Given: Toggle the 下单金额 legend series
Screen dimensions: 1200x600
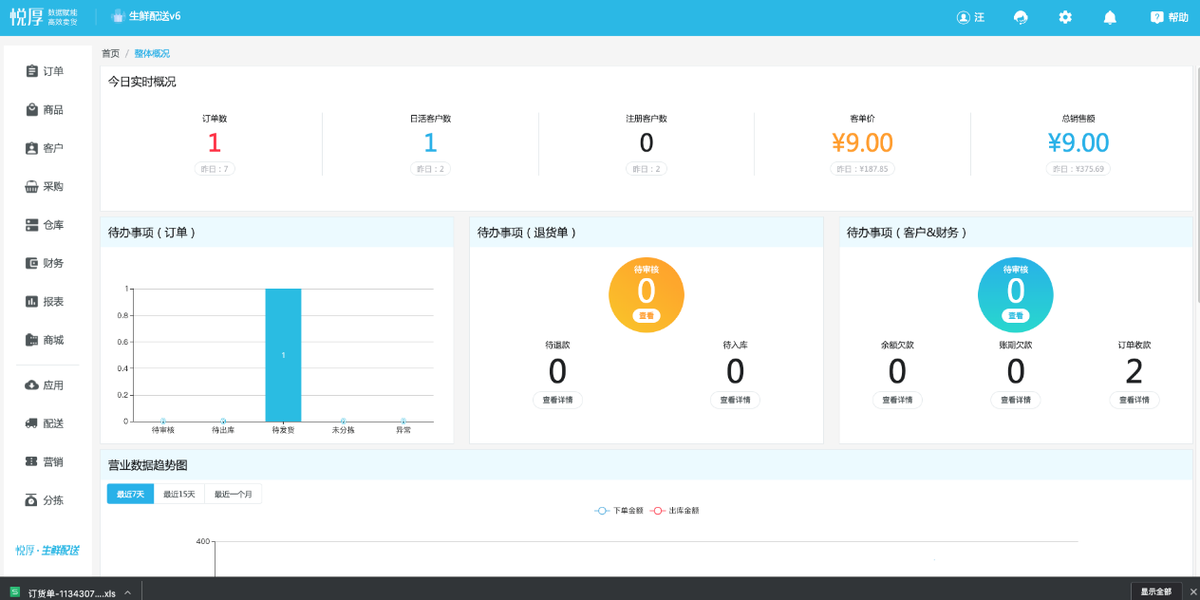Looking at the screenshot, I should click(x=619, y=511).
